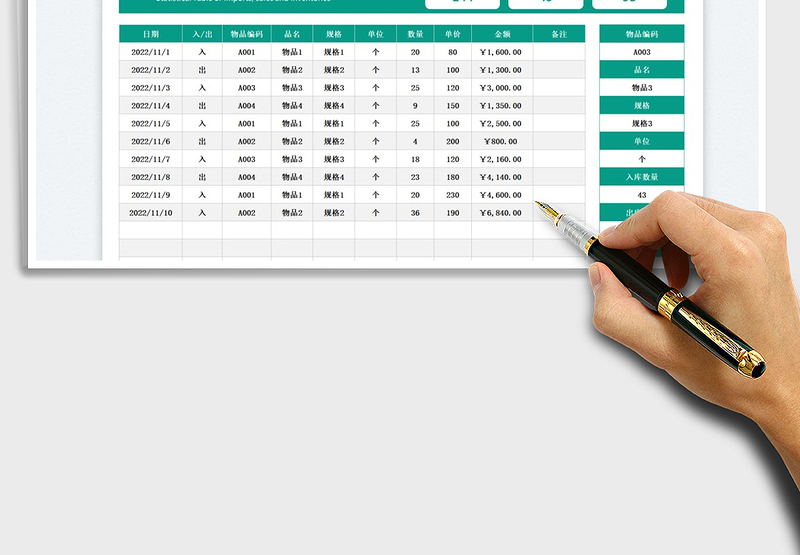
Task: Click the unit price cell showing 230
Action: point(453,195)
